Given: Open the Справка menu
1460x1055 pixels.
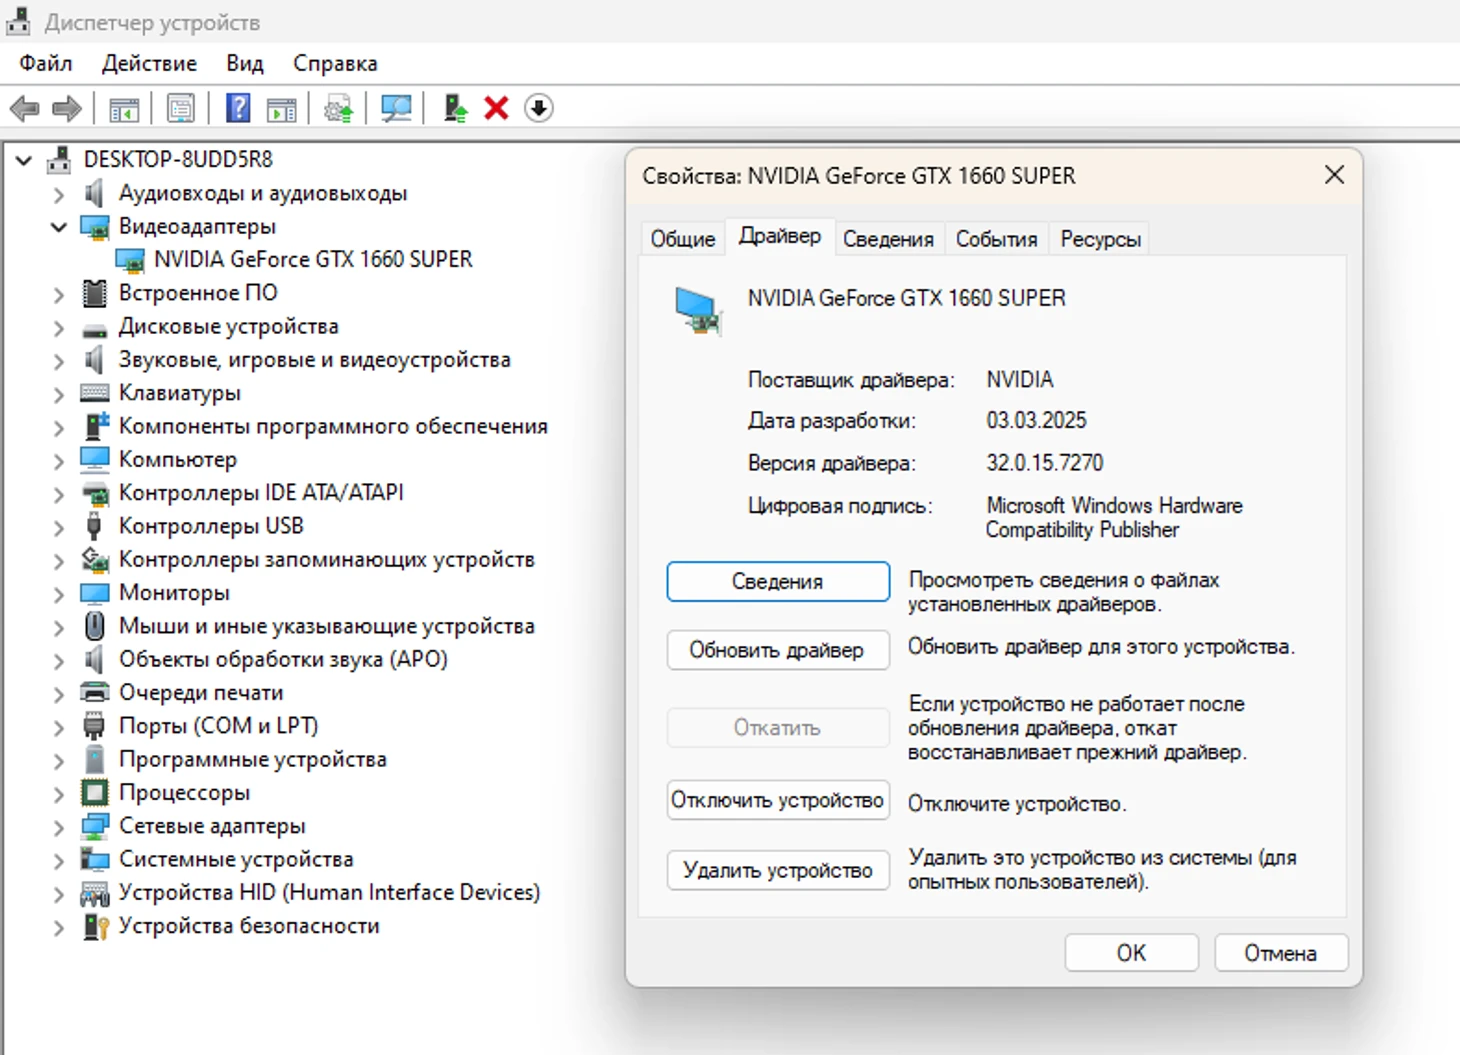Looking at the screenshot, I should (x=335, y=63).
